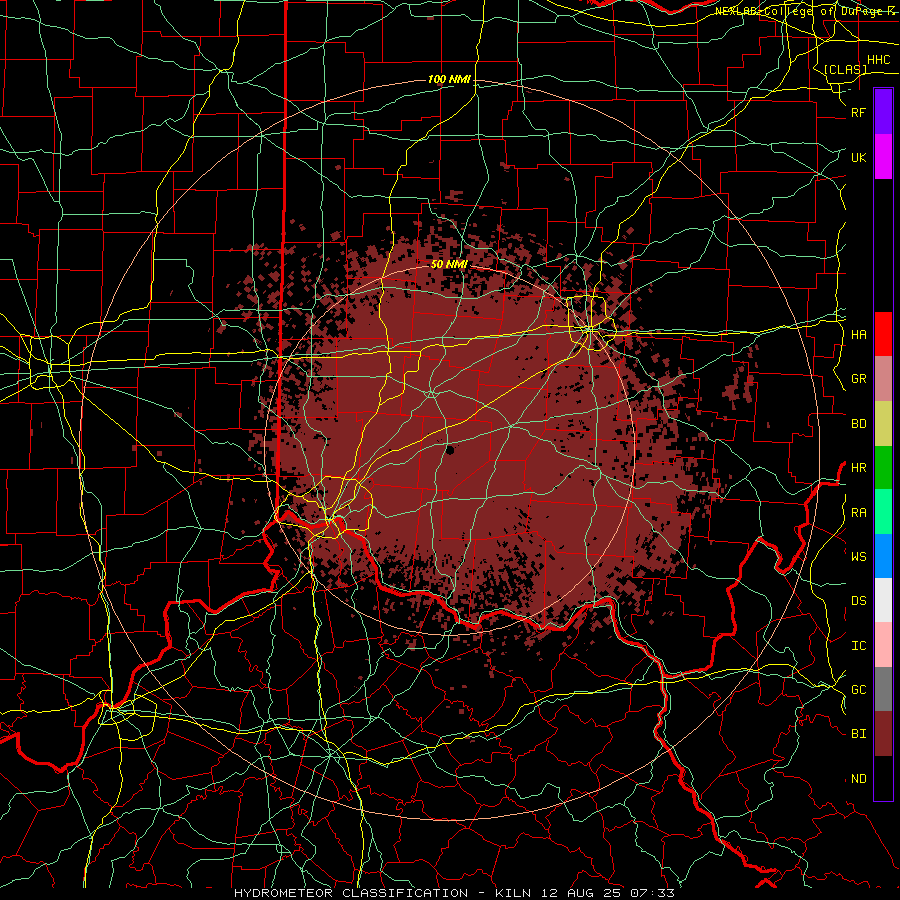Click the blue WS legend swatch
900x900 pixels.
883,556
